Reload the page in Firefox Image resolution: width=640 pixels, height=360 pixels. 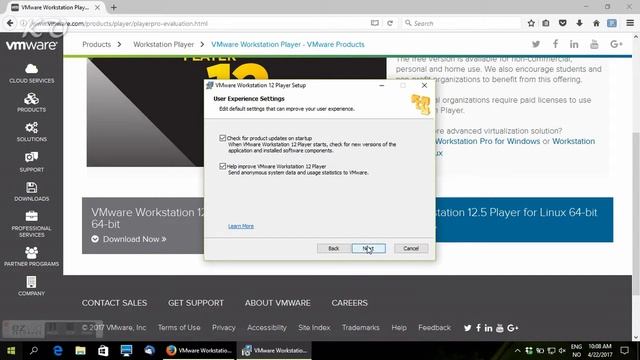pos(390,23)
